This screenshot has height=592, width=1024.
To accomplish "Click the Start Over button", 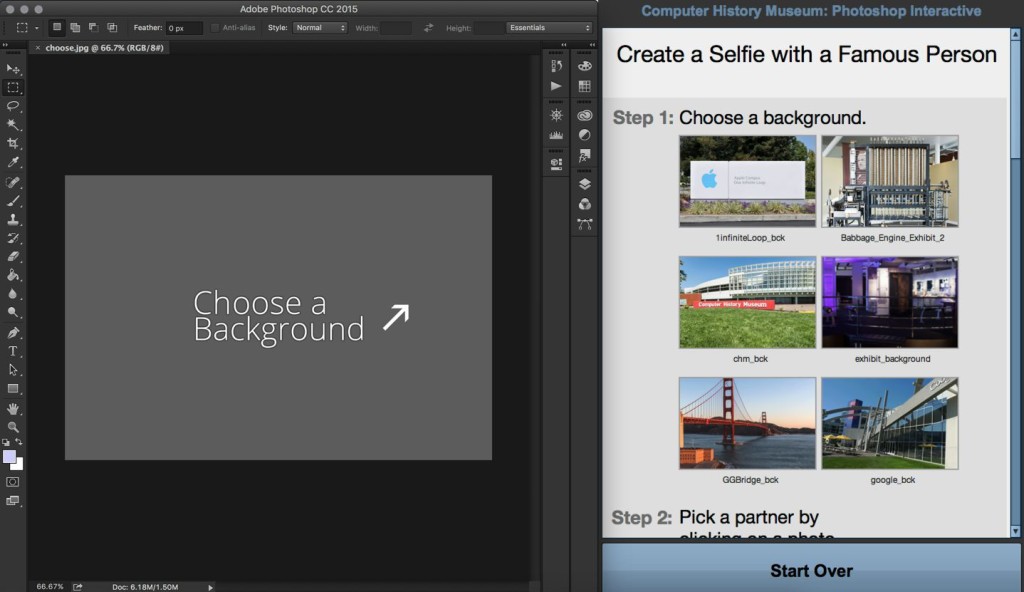I will [811, 570].
